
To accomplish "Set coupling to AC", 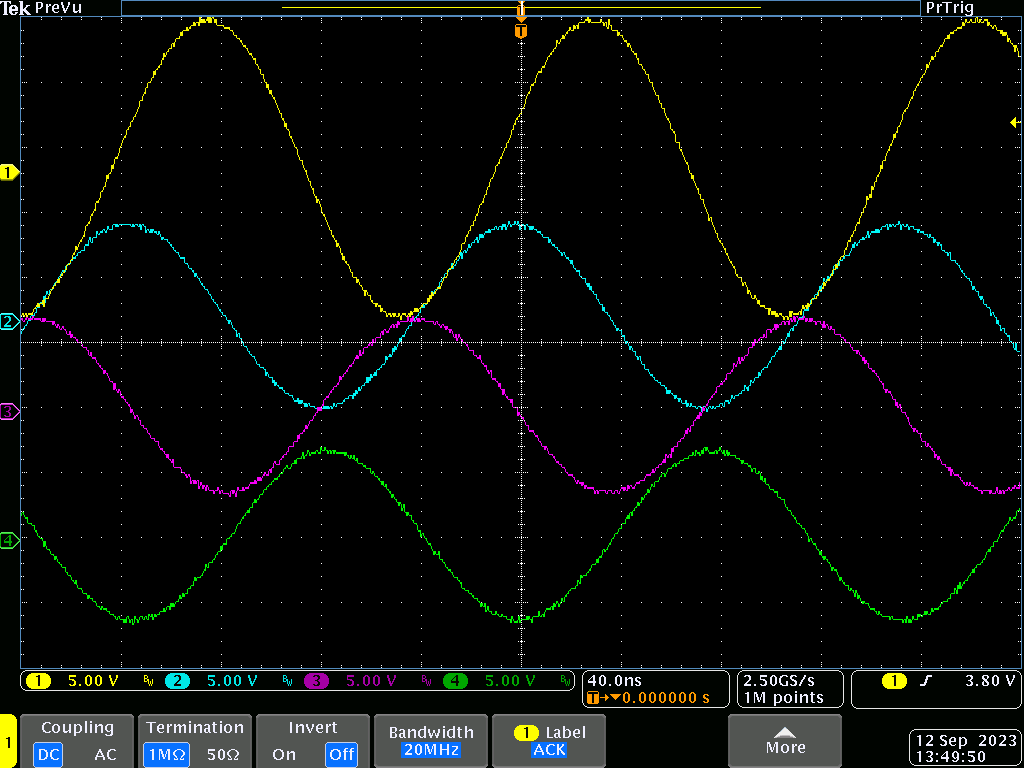I will coord(106,754).
